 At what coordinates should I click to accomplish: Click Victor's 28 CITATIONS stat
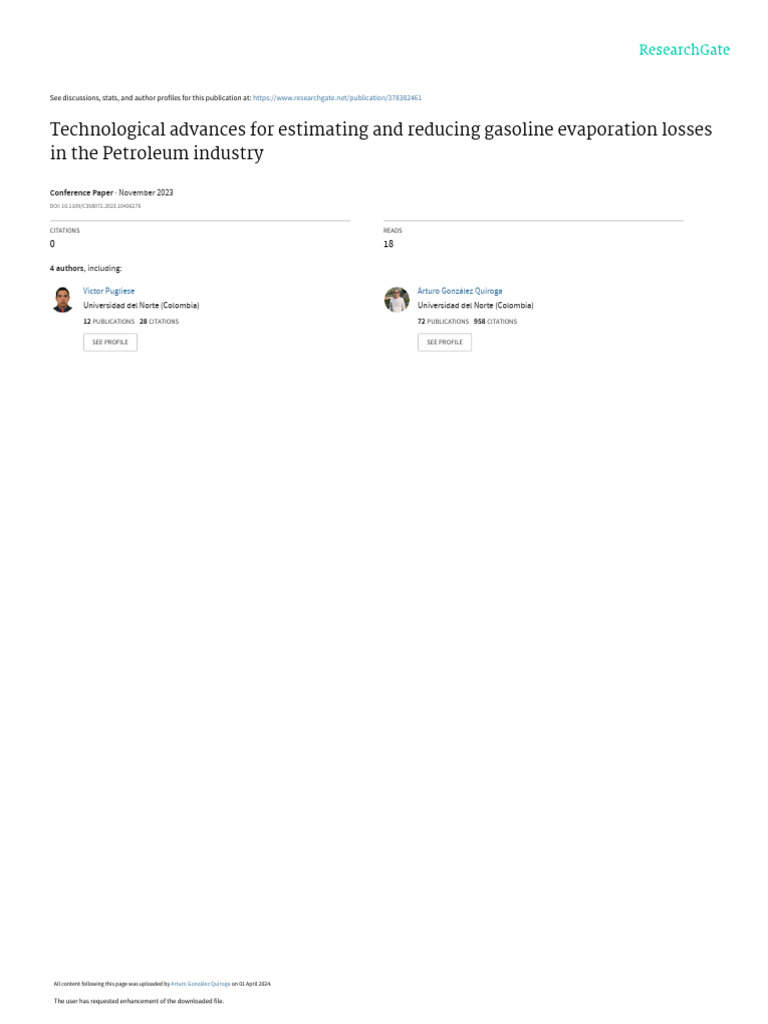(159, 321)
